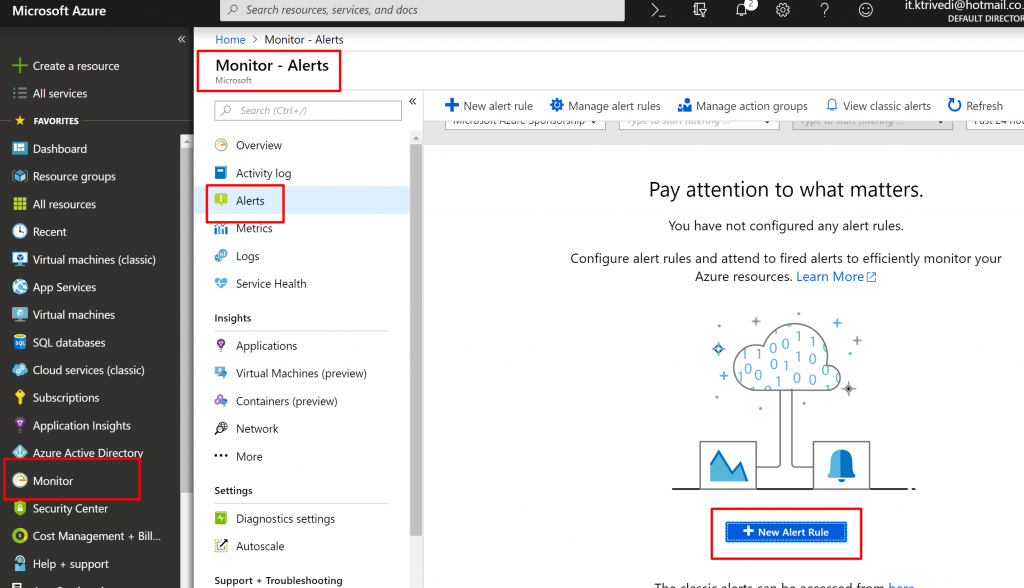The height and width of the screenshot is (588, 1024).
Task: Click the feedback smiley icon
Action: (866, 10)
